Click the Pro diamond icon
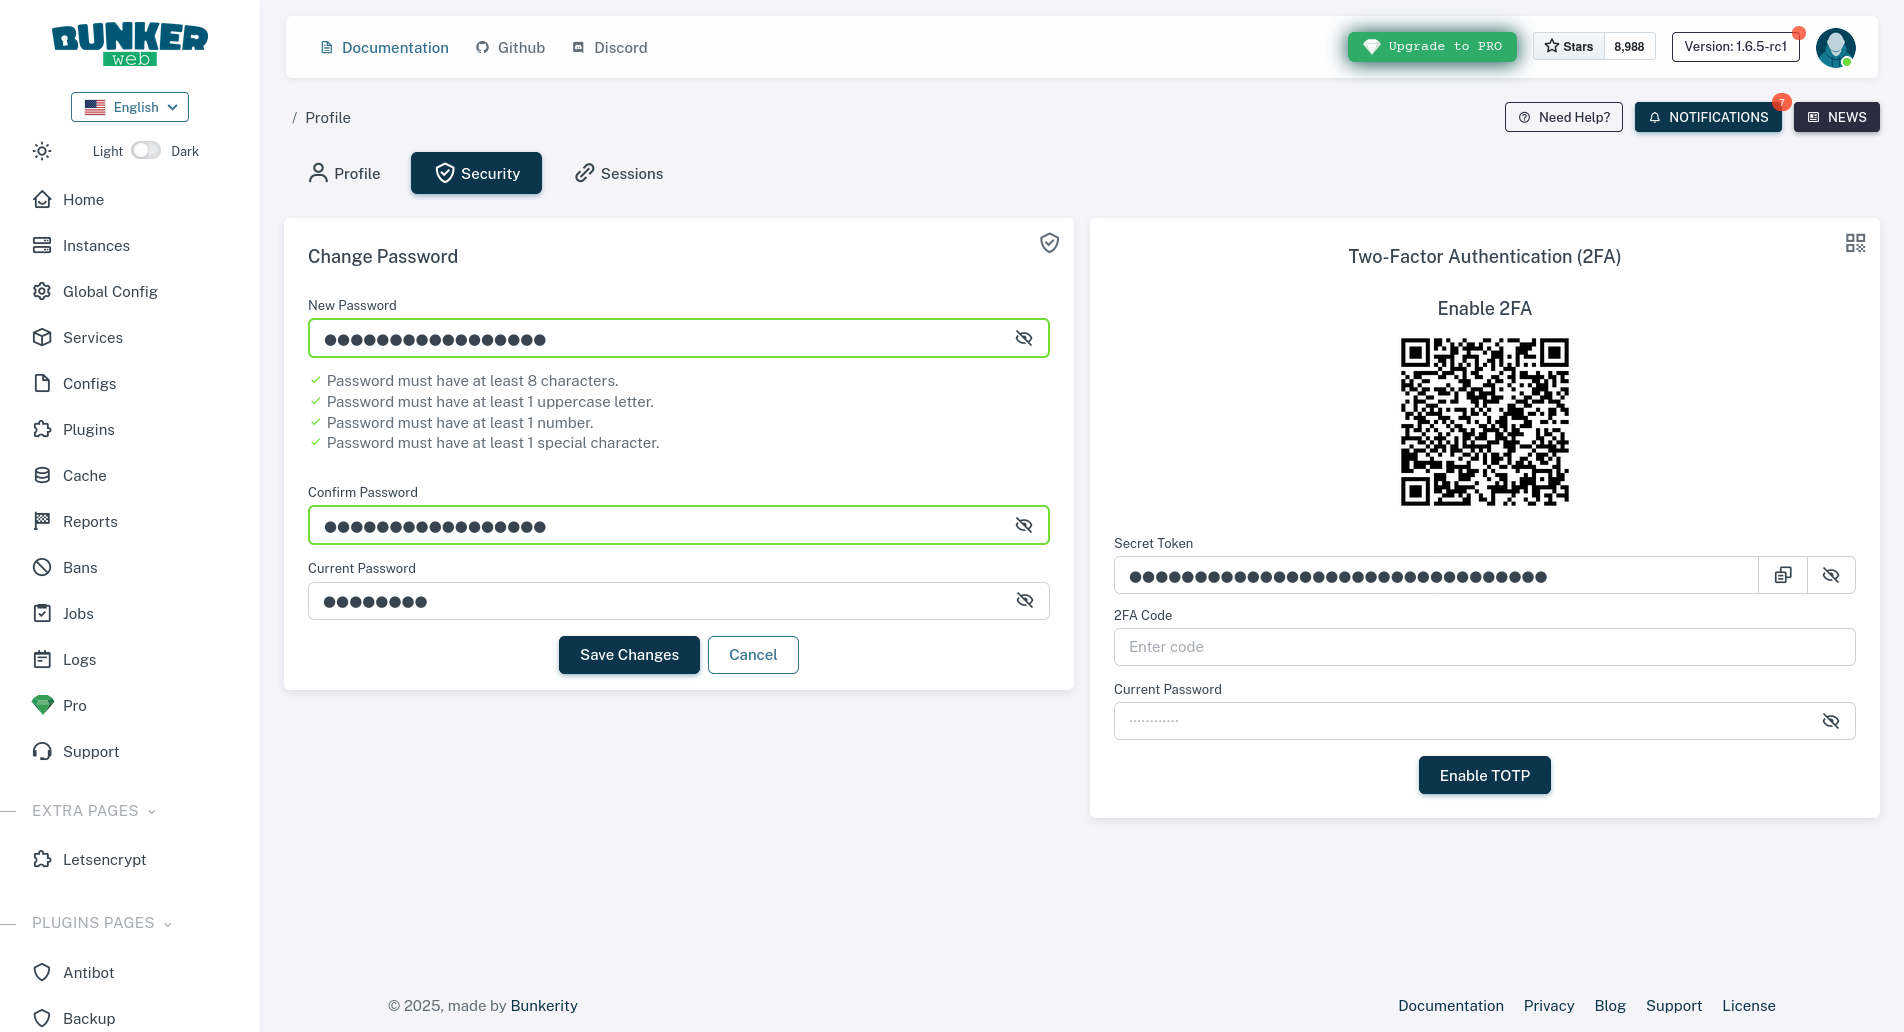Image resolution: width=1904 pixels, height=1032 pixels. (42, 705)
